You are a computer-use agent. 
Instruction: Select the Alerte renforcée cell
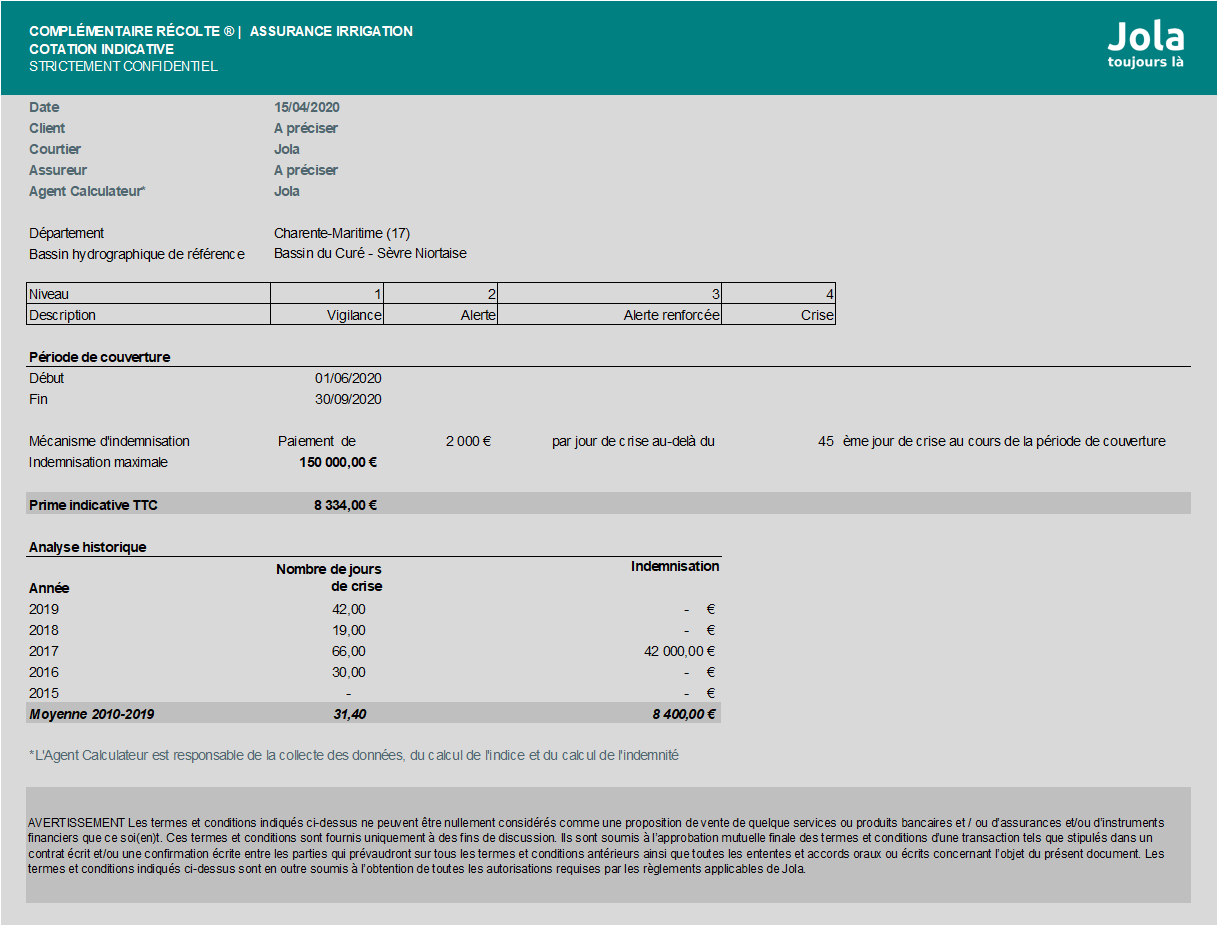coord(610,315)
